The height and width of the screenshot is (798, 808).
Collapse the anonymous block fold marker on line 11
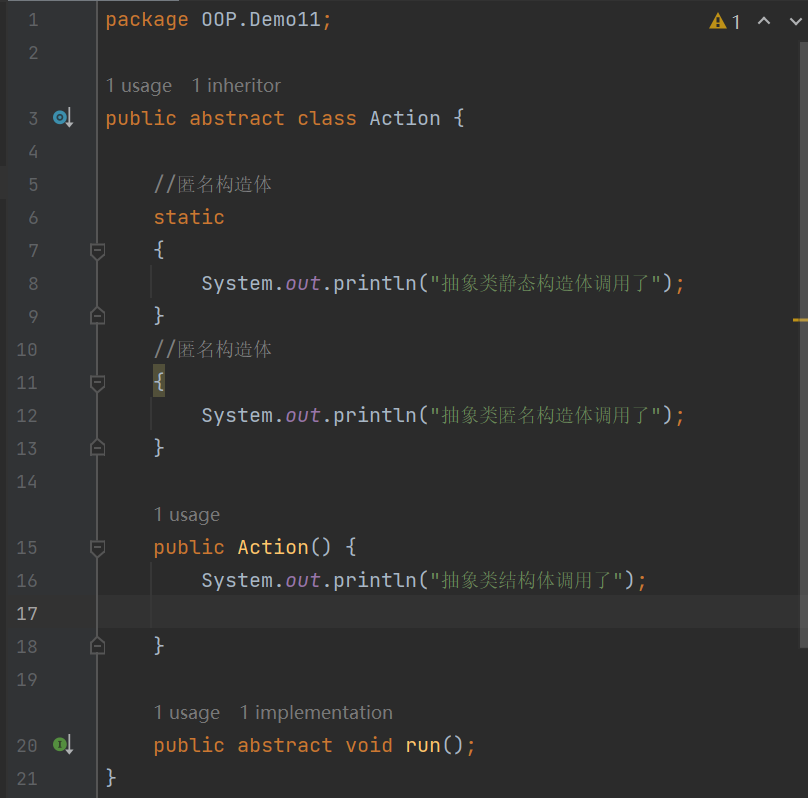pos(97,383)
